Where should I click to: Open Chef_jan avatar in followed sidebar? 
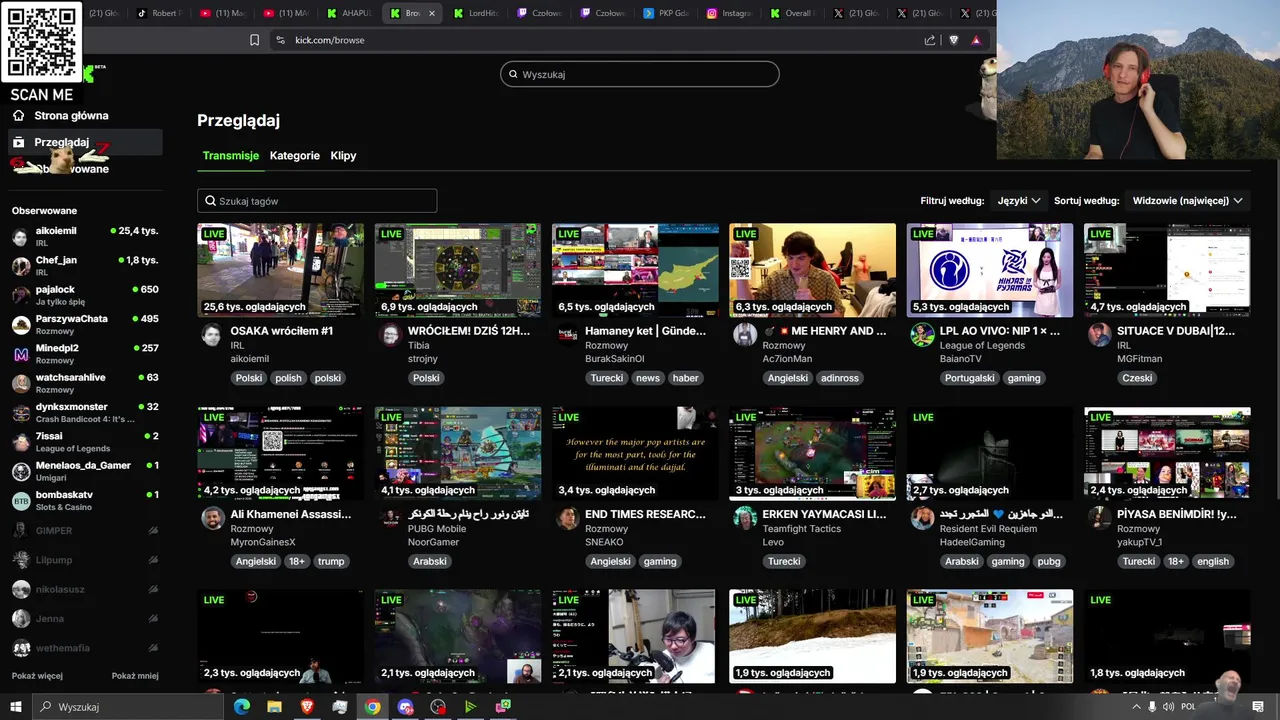(x=20, y=266)
